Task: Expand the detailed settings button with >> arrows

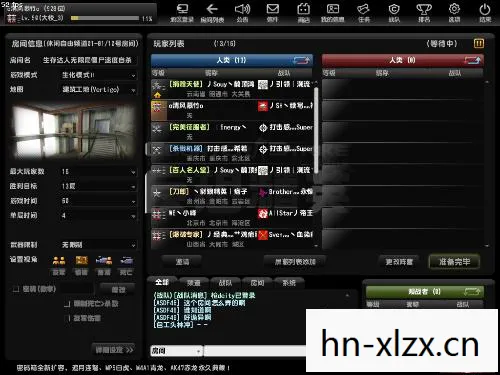Action: (x=113, y=350)
